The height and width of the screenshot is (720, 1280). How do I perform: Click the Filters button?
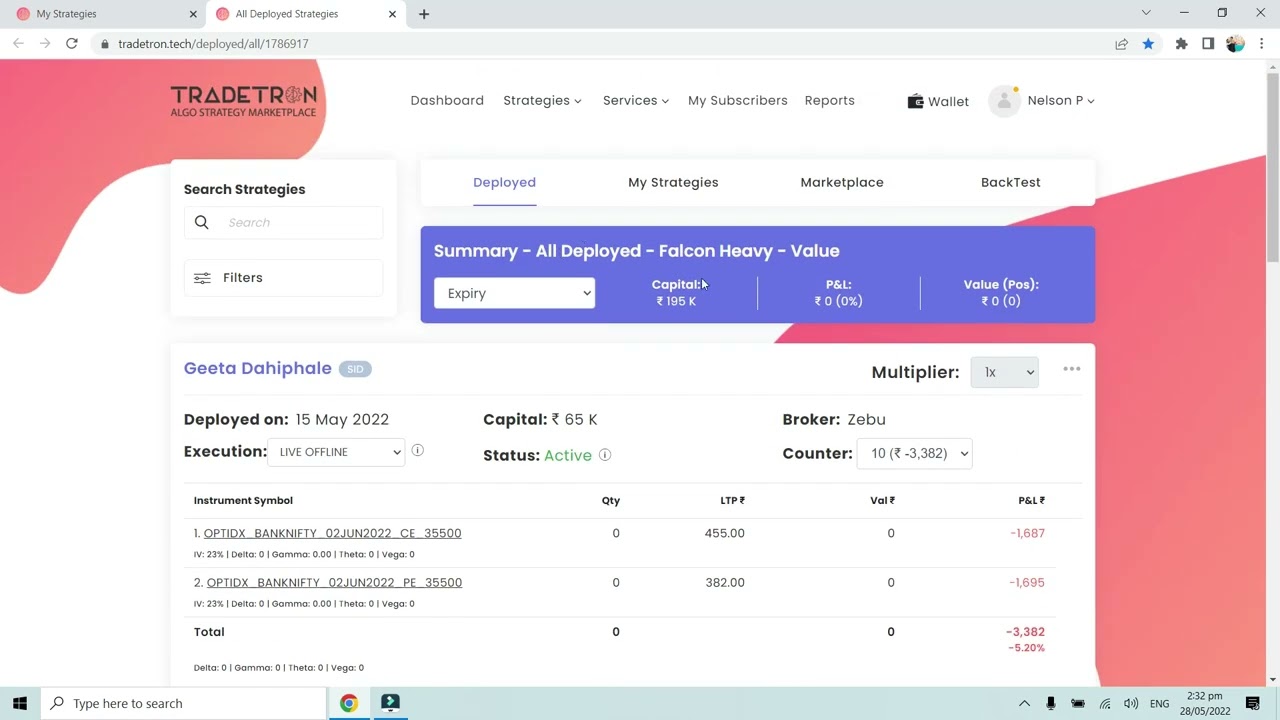284,278
